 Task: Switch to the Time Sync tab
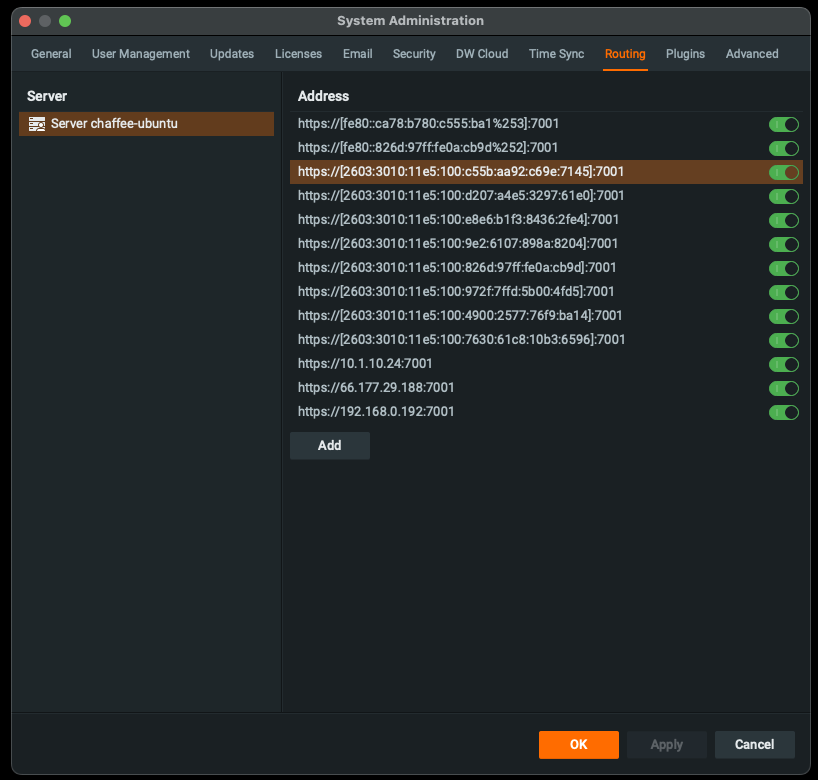coord(556,54)
